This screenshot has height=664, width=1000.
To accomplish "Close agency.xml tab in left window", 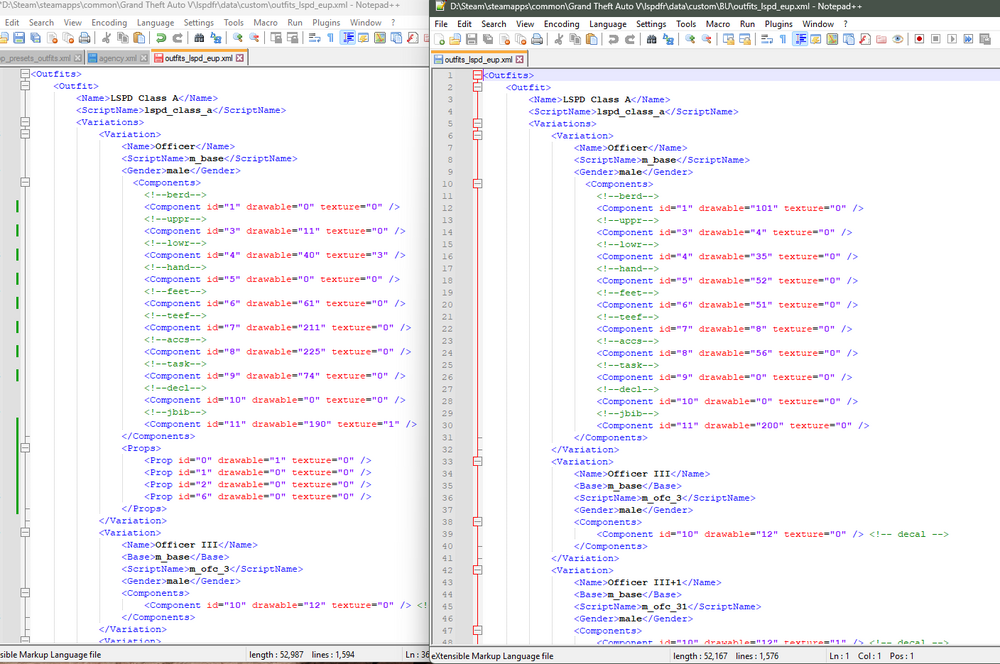I will click(x=143, y=58).
